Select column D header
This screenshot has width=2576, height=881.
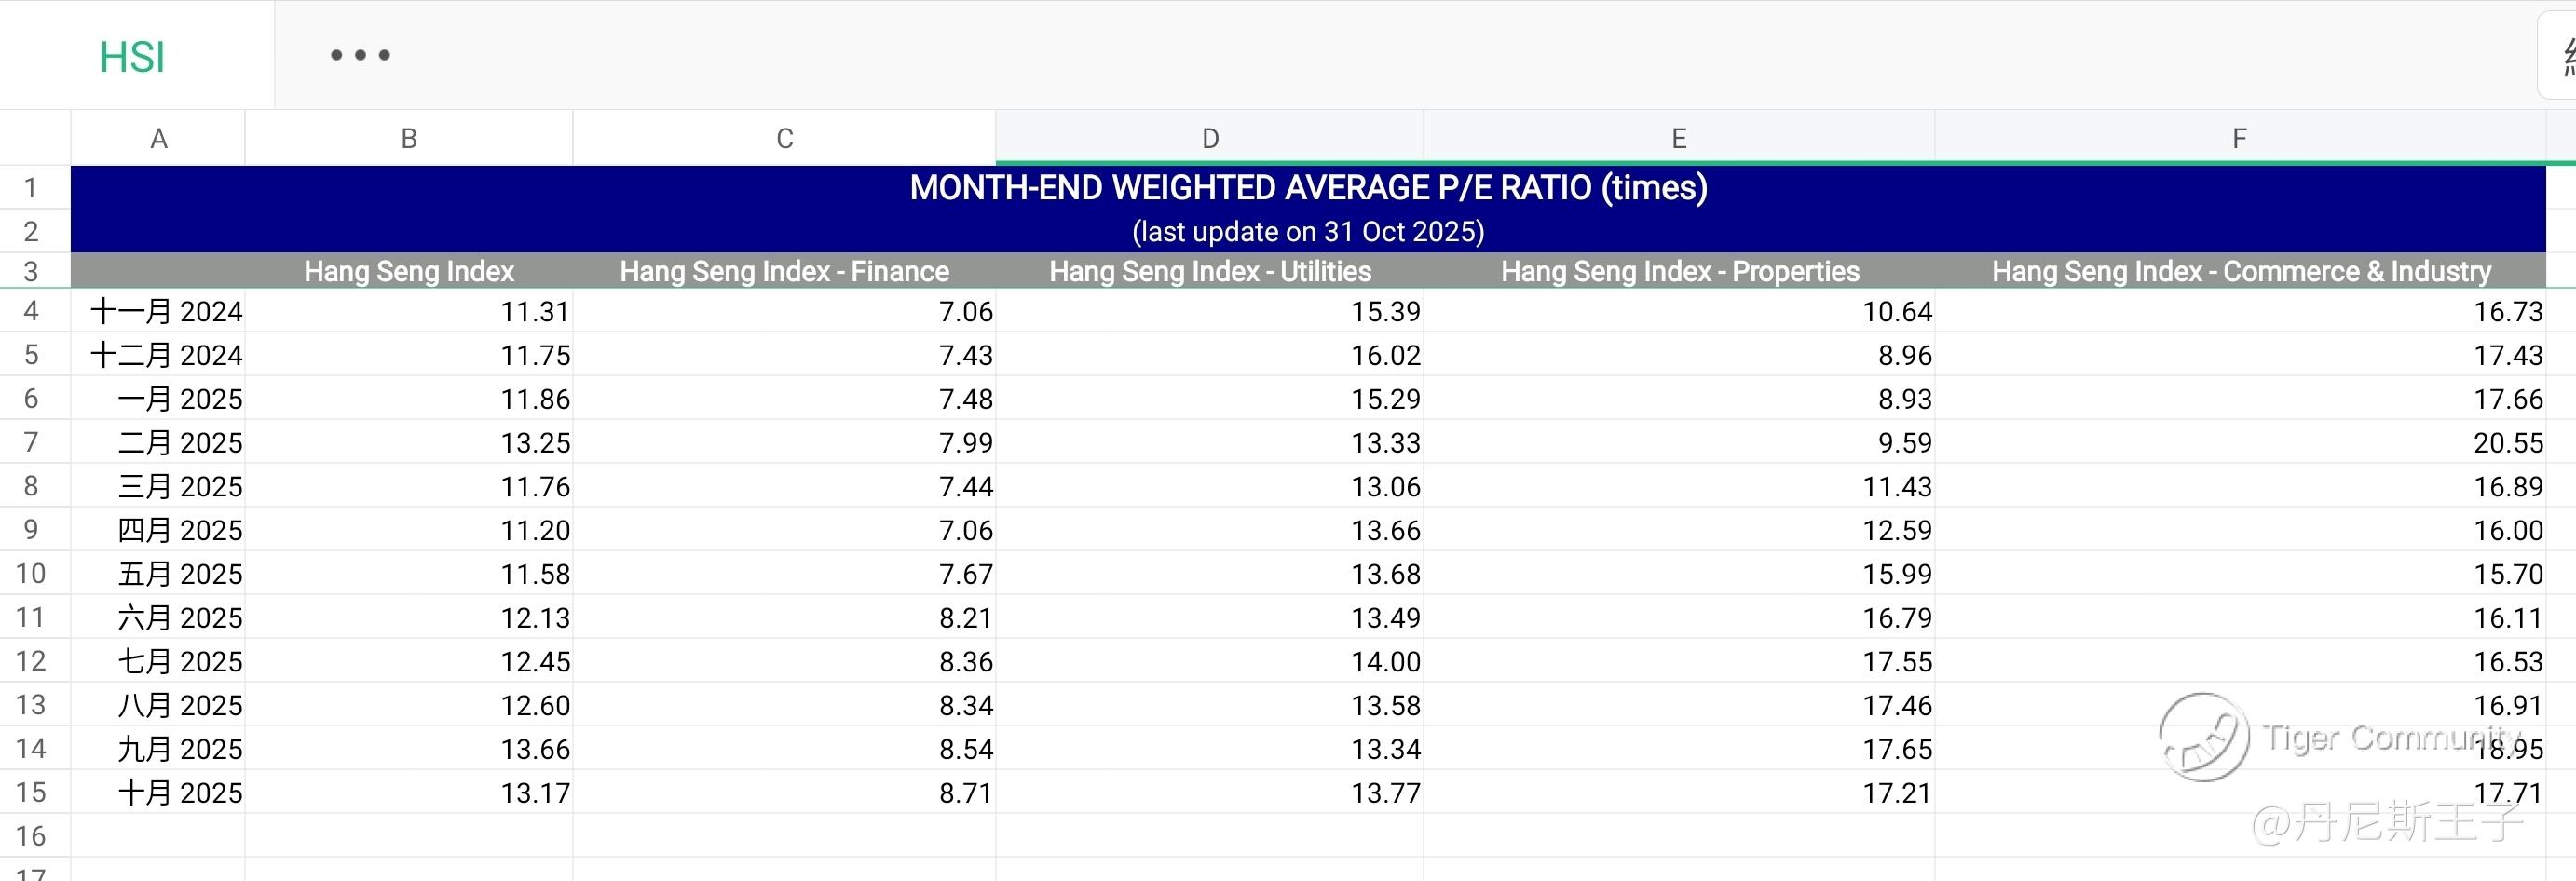[x=1210, y=139]
